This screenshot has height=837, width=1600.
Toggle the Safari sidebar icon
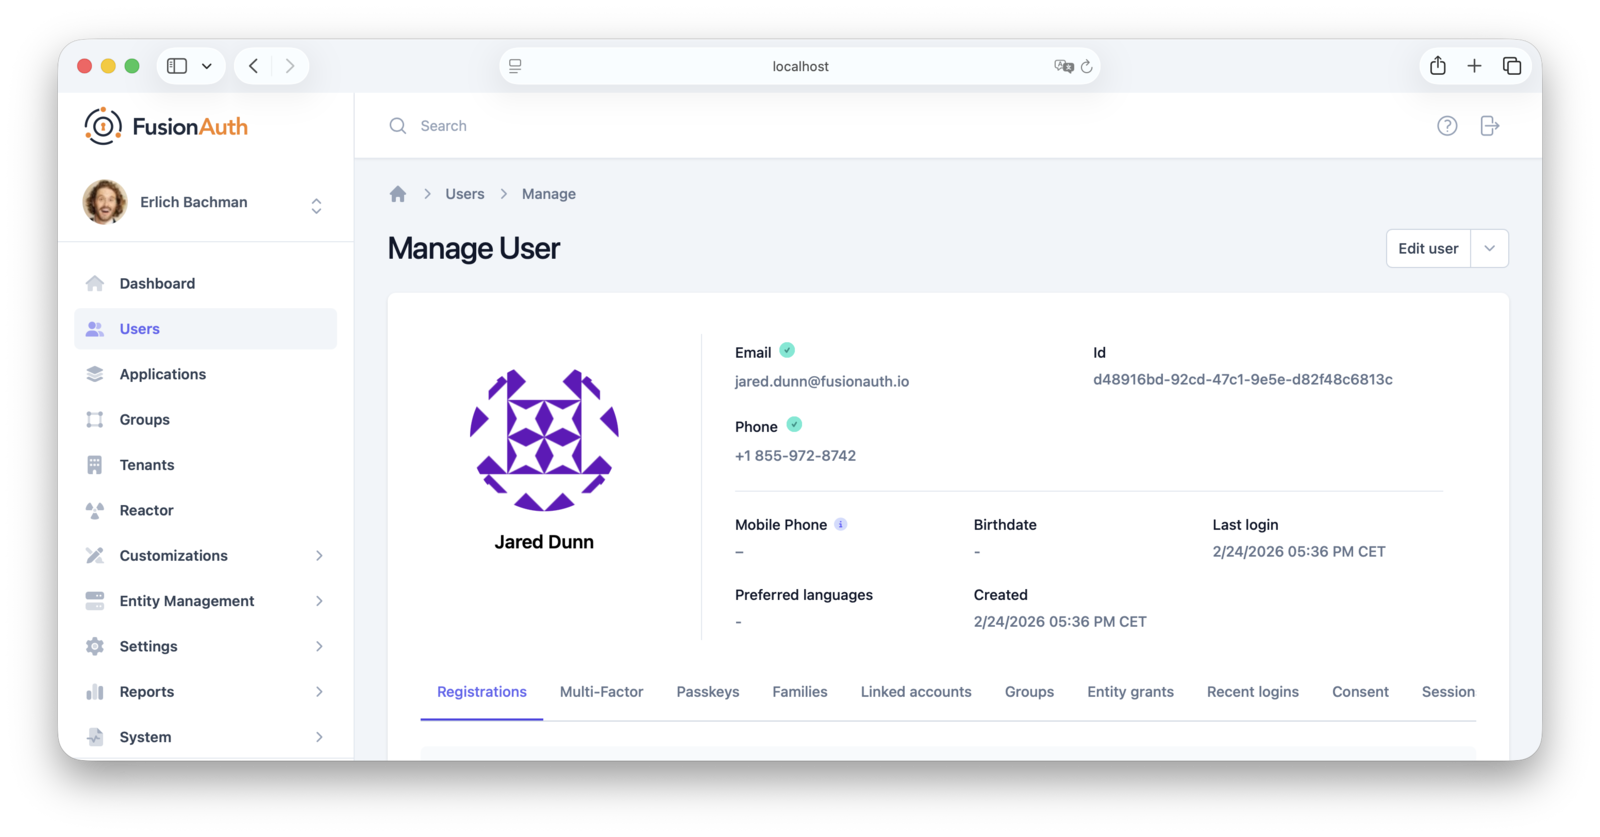click(x=177, y=66)
